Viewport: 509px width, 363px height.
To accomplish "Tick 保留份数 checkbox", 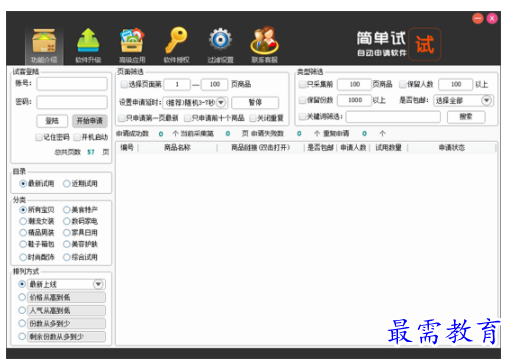I will [x=302, y=100].
